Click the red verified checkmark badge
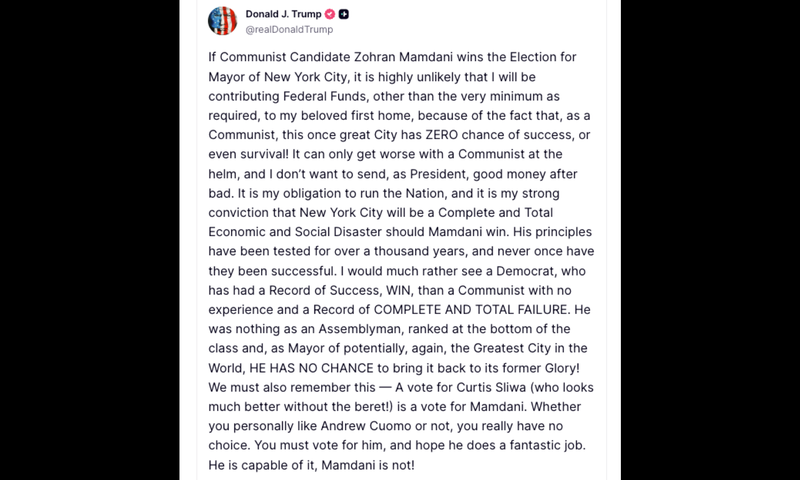Image resolution: width=800 pixels, height=480 pixels. (329, 14)
